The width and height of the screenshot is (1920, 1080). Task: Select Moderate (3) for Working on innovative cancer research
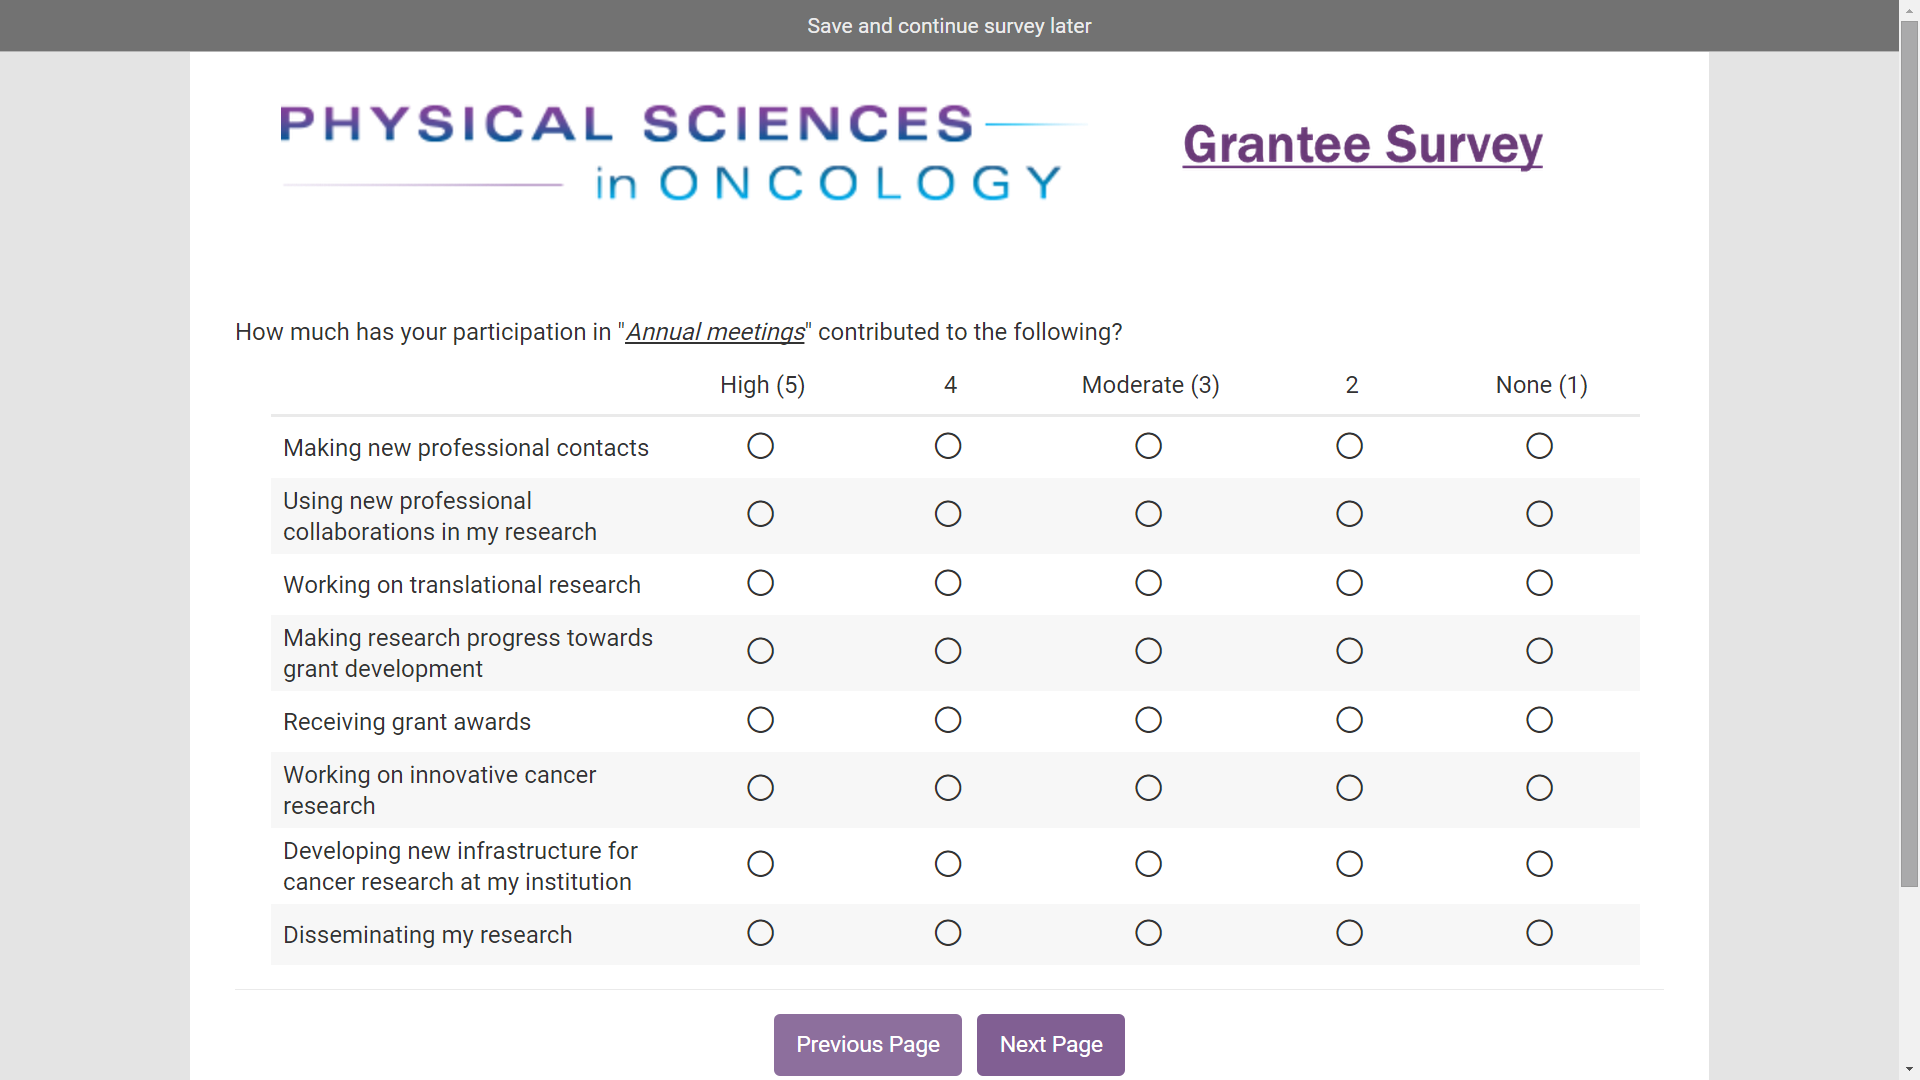click(x=1148, y=788)
